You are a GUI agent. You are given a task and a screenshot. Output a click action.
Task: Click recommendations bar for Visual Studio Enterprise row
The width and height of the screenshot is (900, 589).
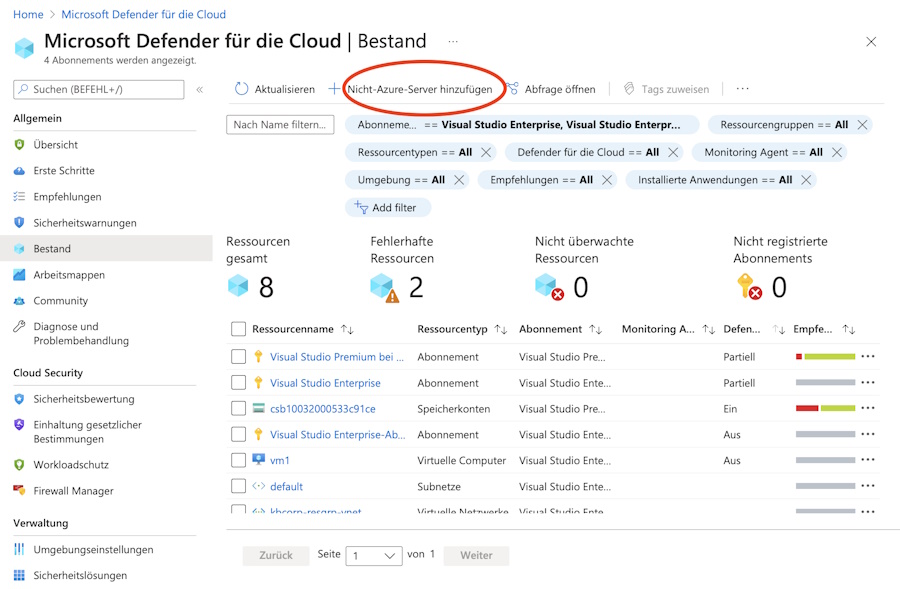(x=825, y=382)
